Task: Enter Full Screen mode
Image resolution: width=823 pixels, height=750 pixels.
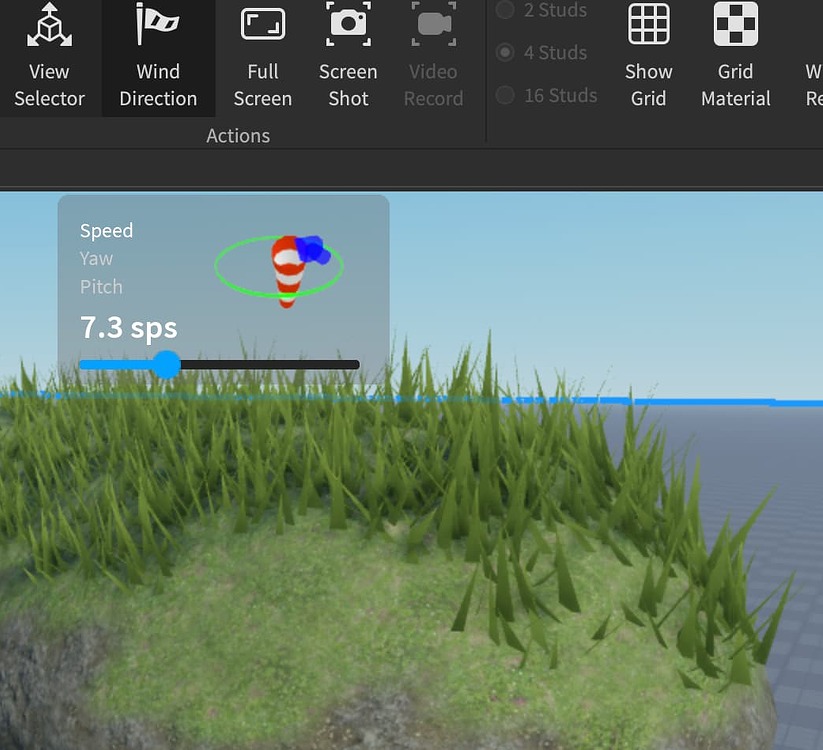Action: (262, 55)
